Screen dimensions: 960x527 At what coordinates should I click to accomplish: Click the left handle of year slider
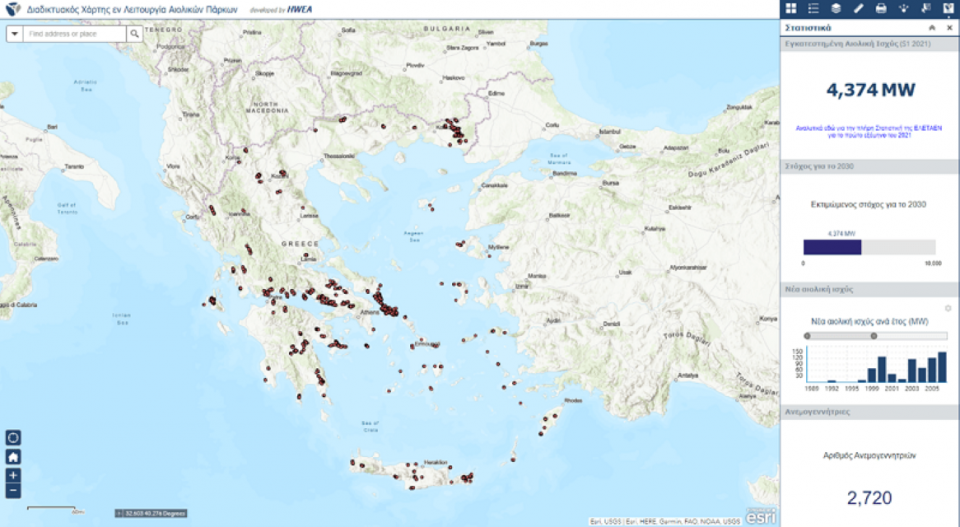tap(808, 336)
